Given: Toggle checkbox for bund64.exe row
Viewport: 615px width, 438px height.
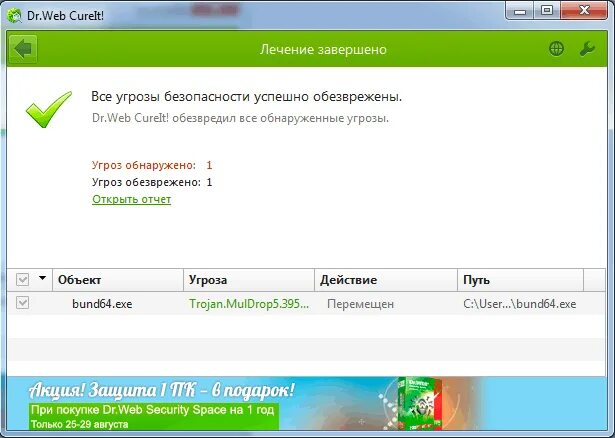Looking at the screenshot, I should 22,303.
